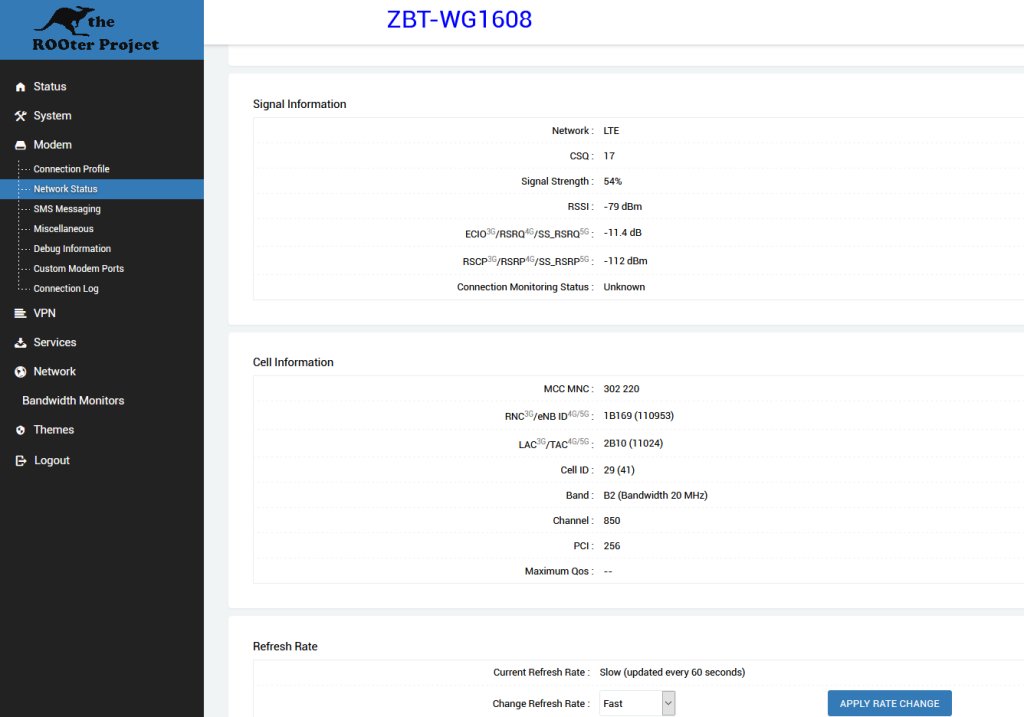Screen dimensions: 1024x717
Task: Click the Maximum Qos value dashes
Action: coord(608,571)
